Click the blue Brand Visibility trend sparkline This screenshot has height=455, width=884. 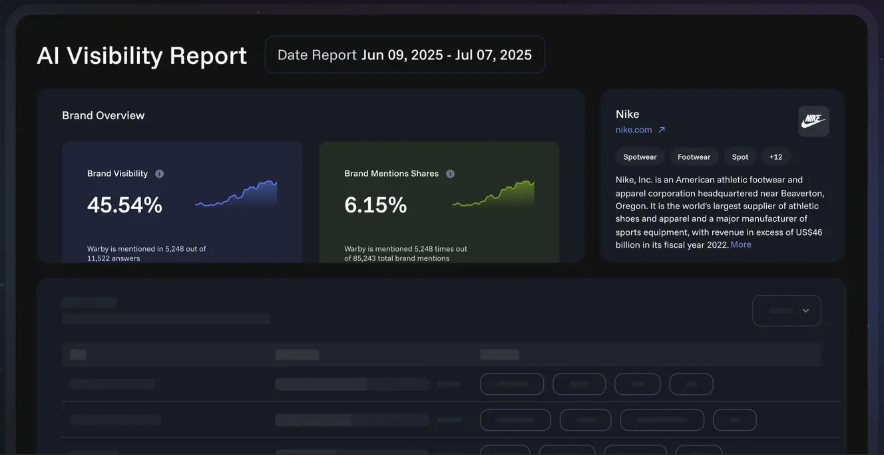(237, 194)
